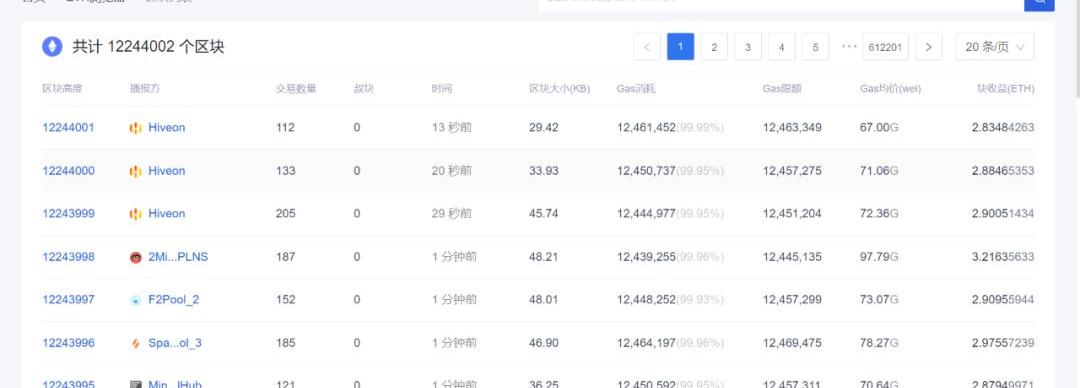Click the F2Pool_2 miner logo icon
The width and height of the screenshot is (1080, 388).
136,300
